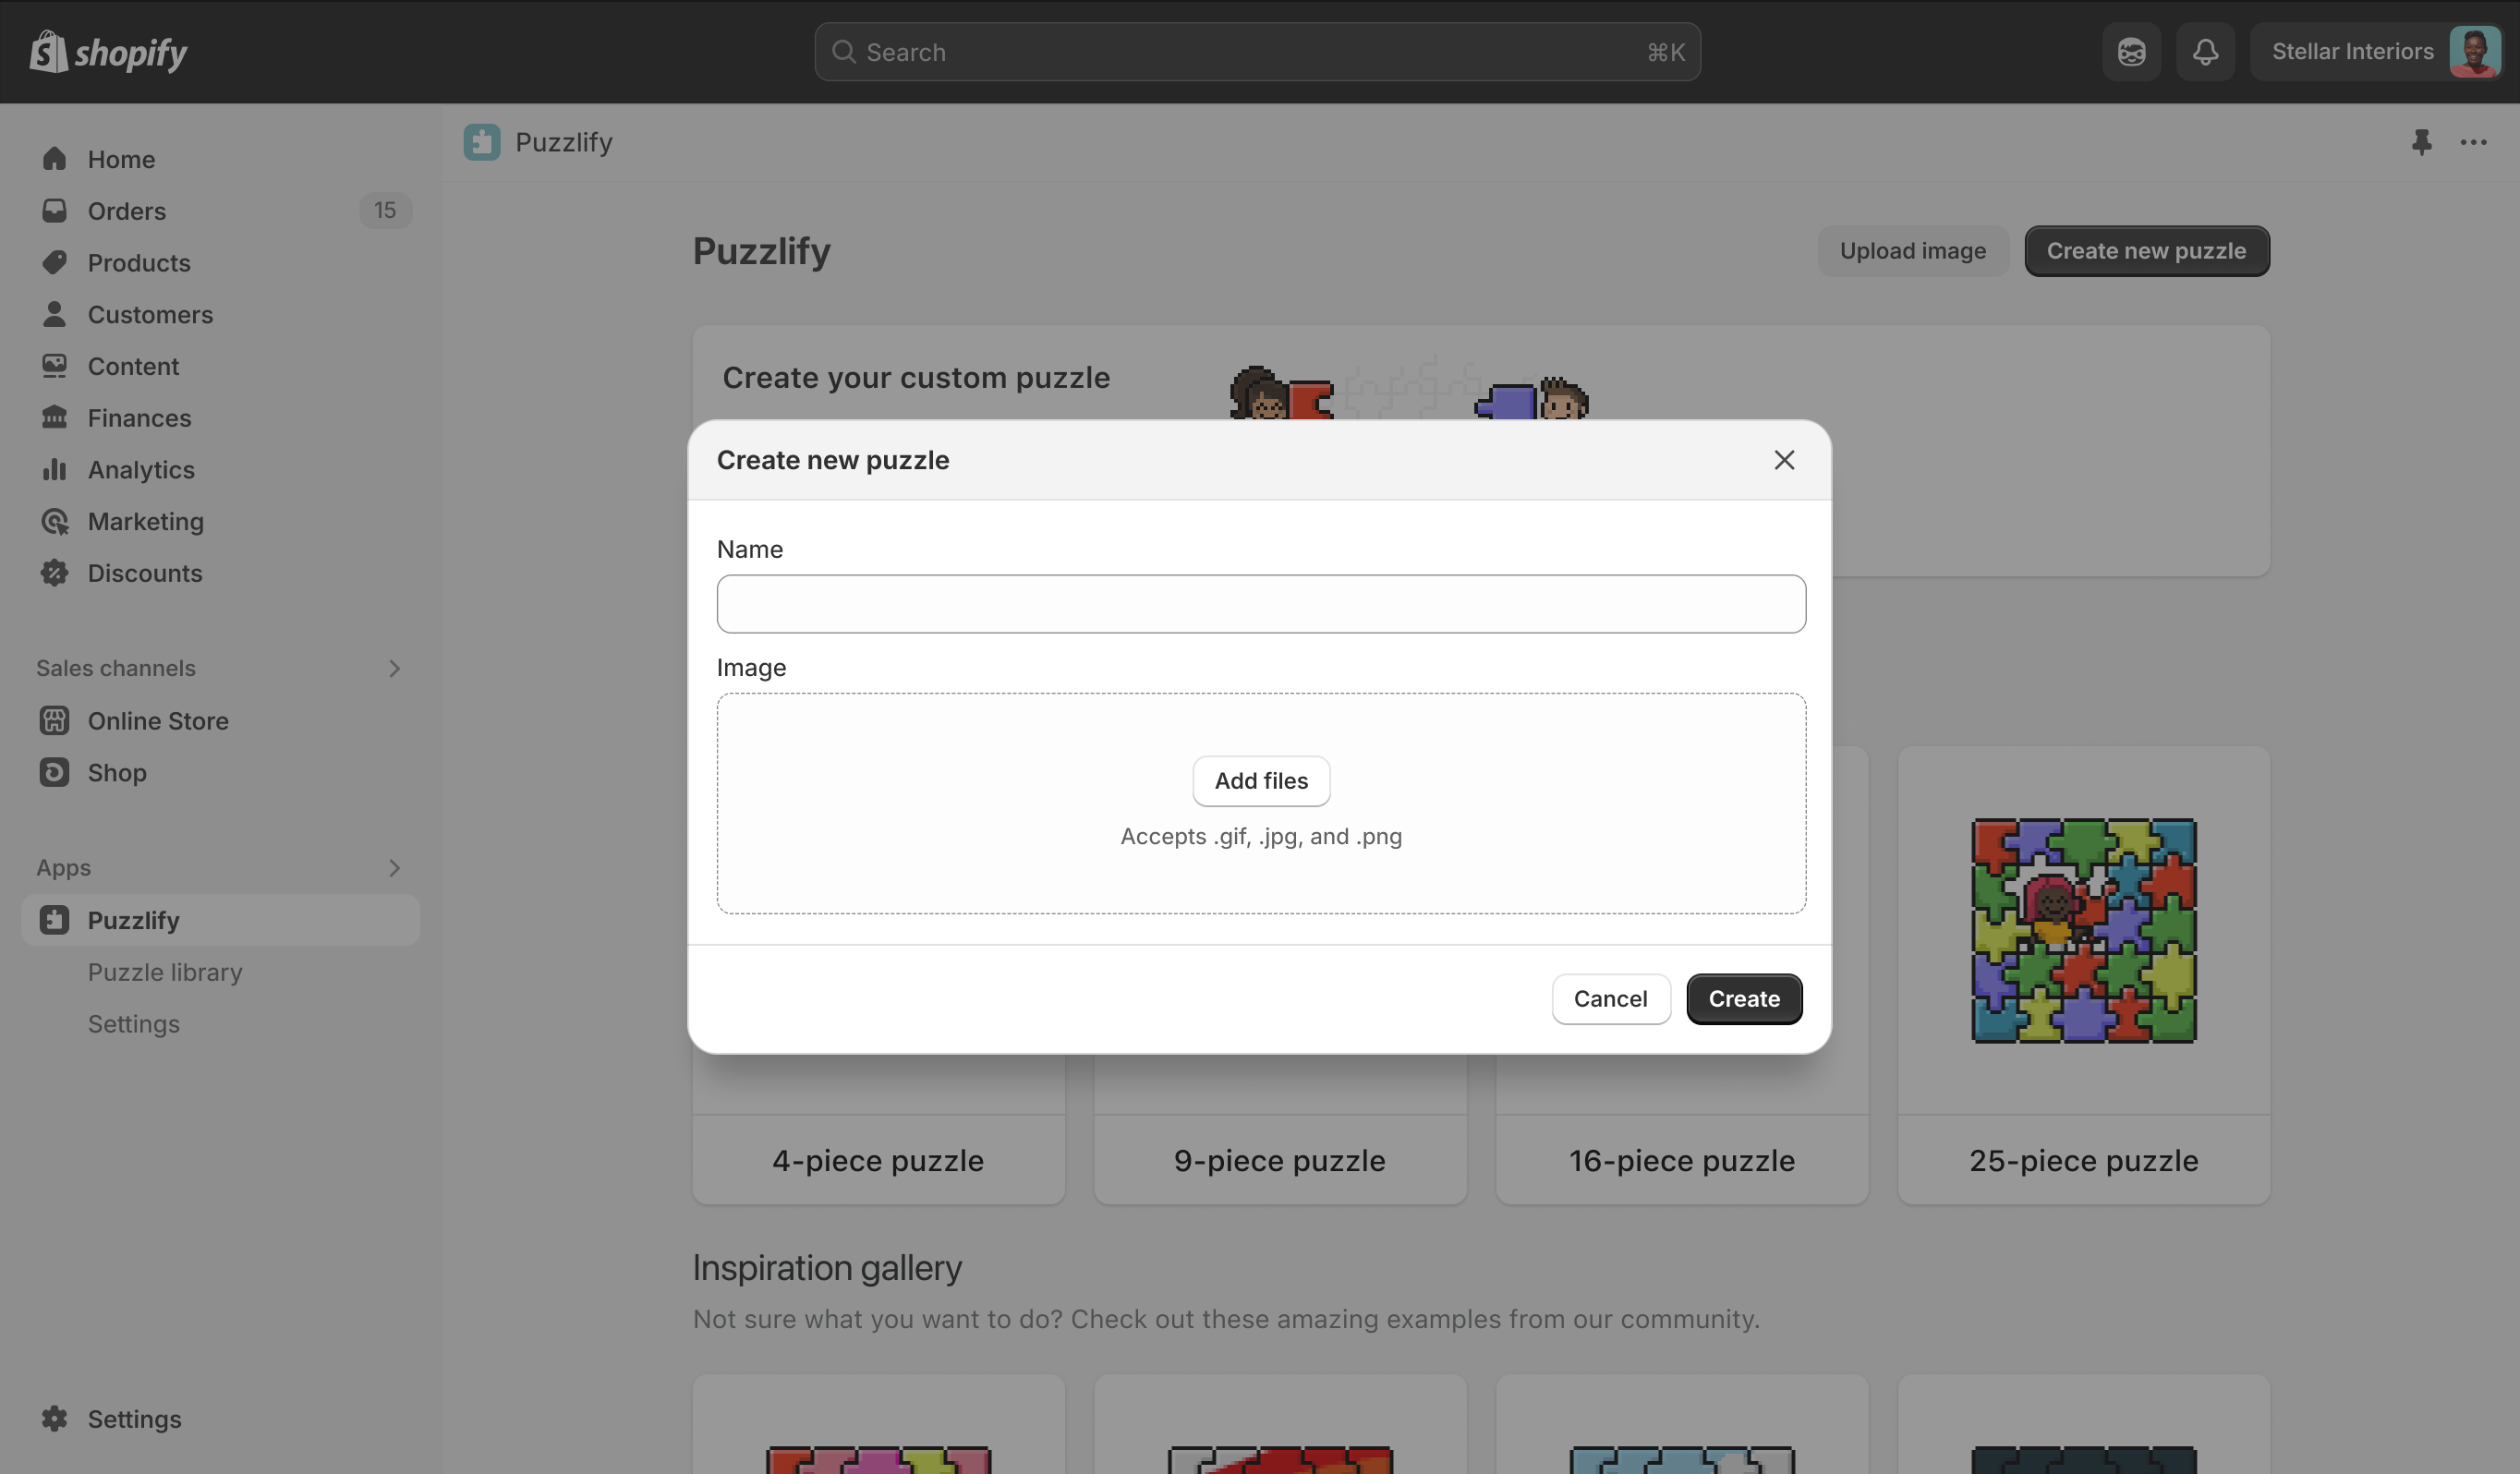Screen dimensions: 2520x1474
Task: Pin the Puzzlify app
Action: click(2421, 142)
